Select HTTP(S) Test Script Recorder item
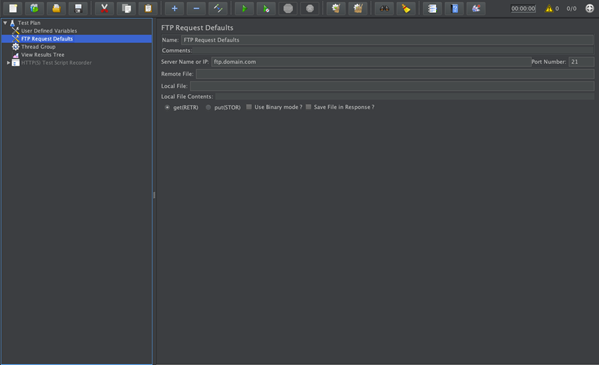 [56, 63]
